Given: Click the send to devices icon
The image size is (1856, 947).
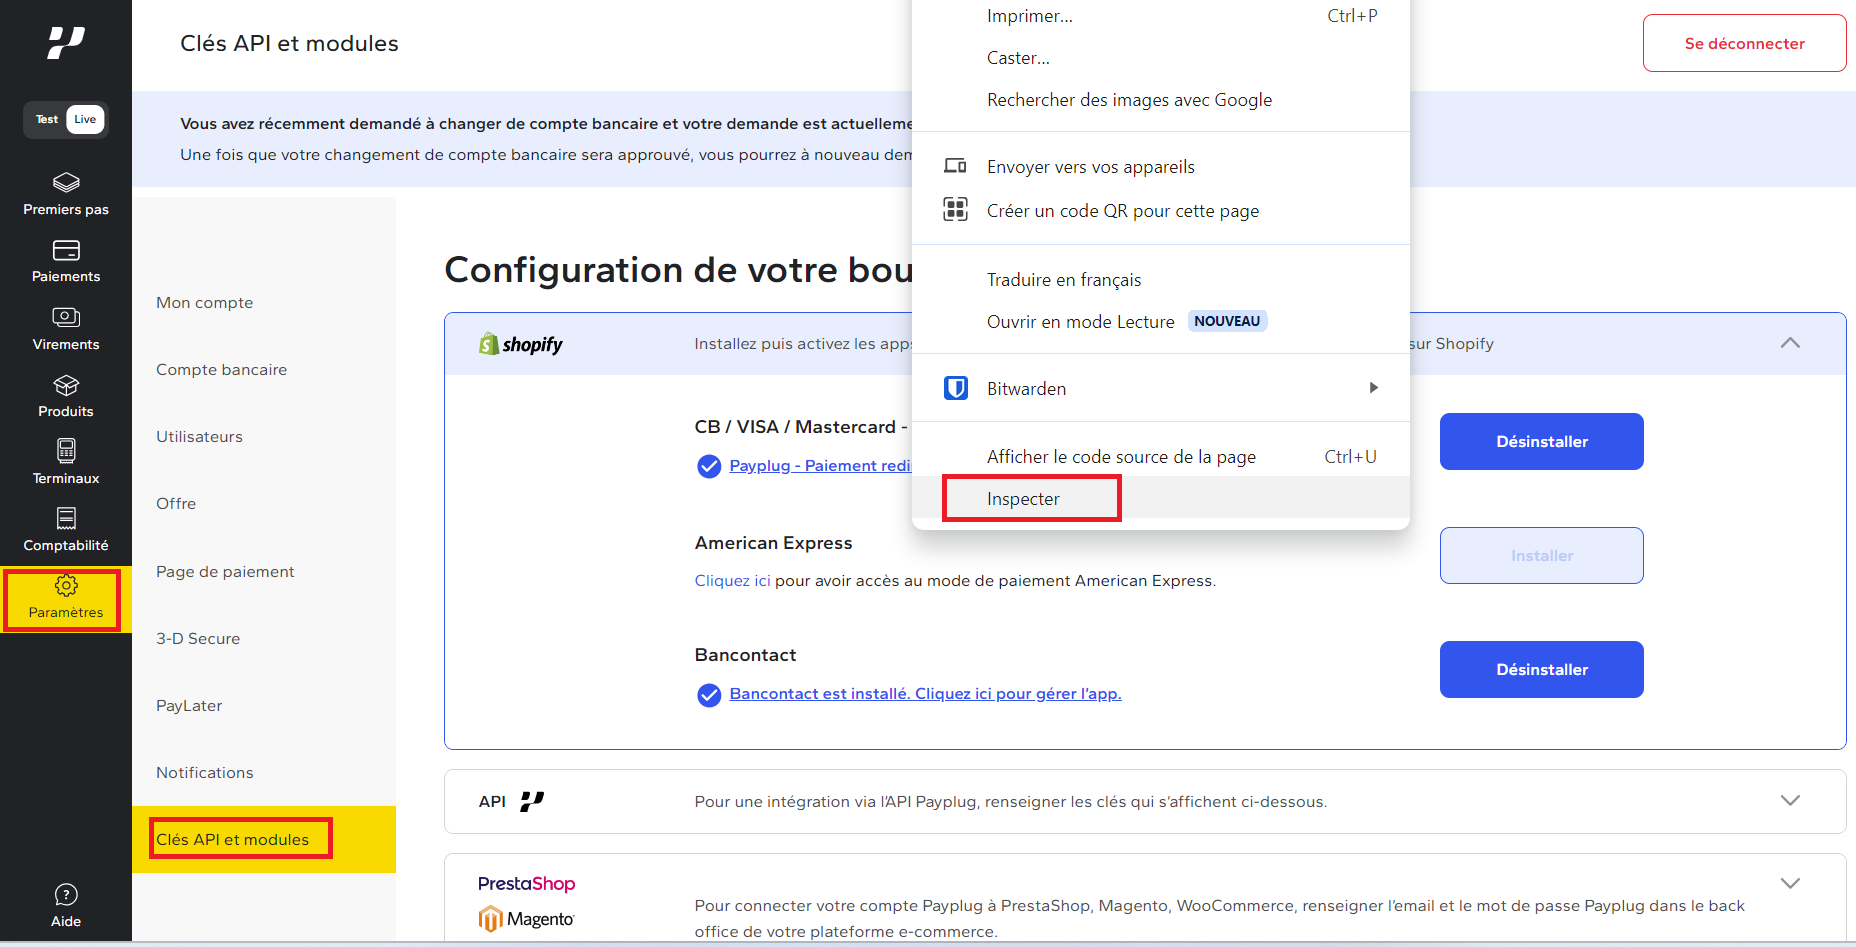Looking at the screenshot, I should [x=956, y=166].
